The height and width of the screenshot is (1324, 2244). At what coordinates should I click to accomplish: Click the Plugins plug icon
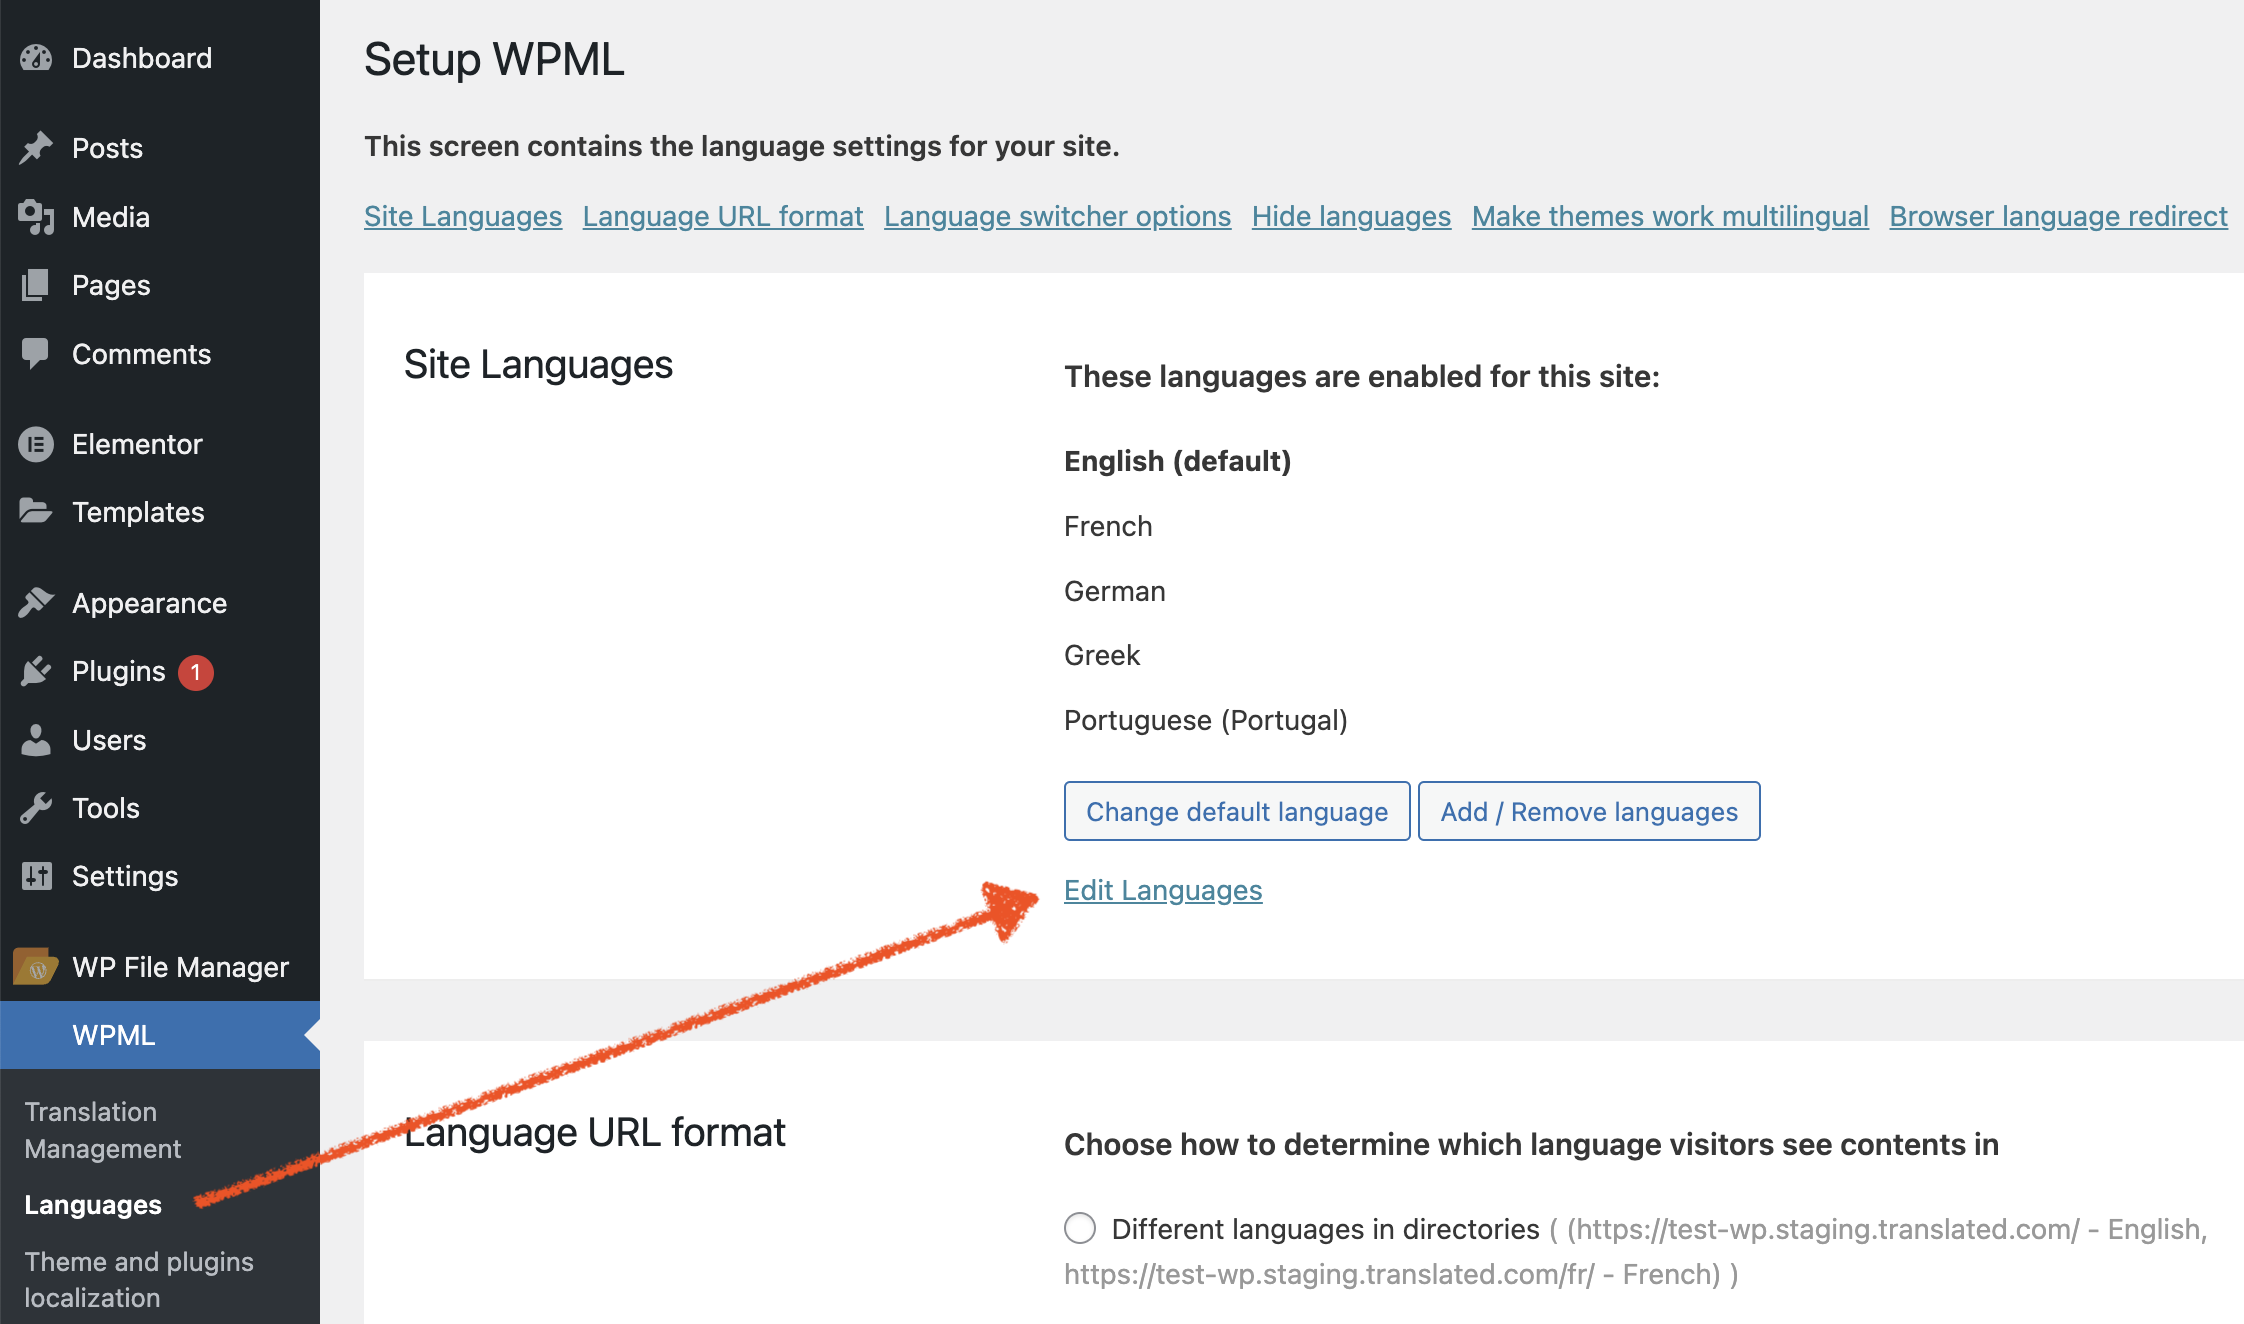(36, 671)
